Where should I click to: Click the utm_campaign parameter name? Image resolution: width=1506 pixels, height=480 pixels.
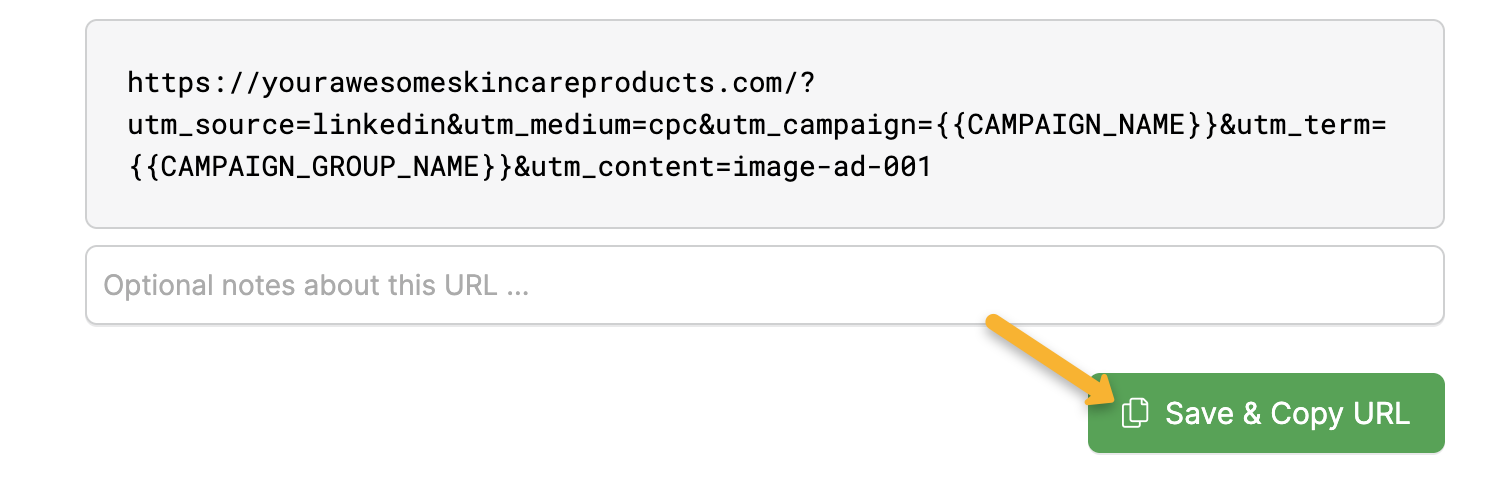click(x=816, y=124)
